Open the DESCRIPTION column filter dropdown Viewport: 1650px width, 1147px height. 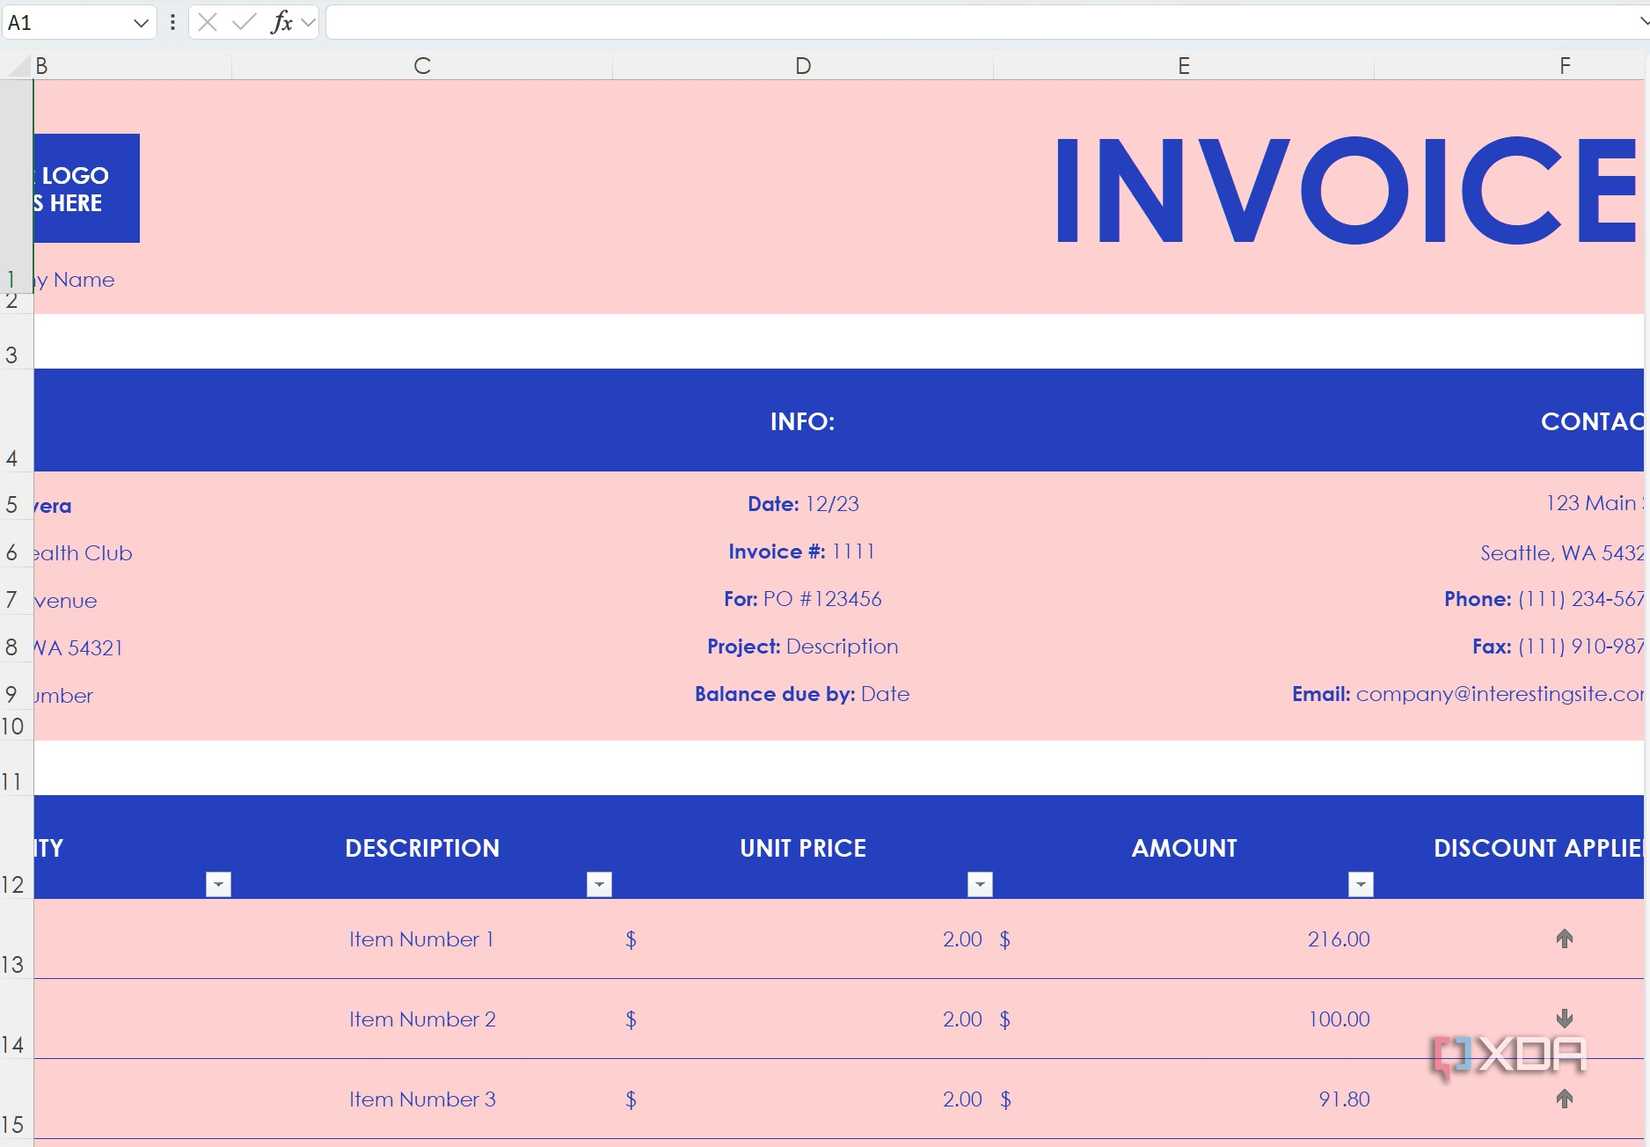[599, 884]
